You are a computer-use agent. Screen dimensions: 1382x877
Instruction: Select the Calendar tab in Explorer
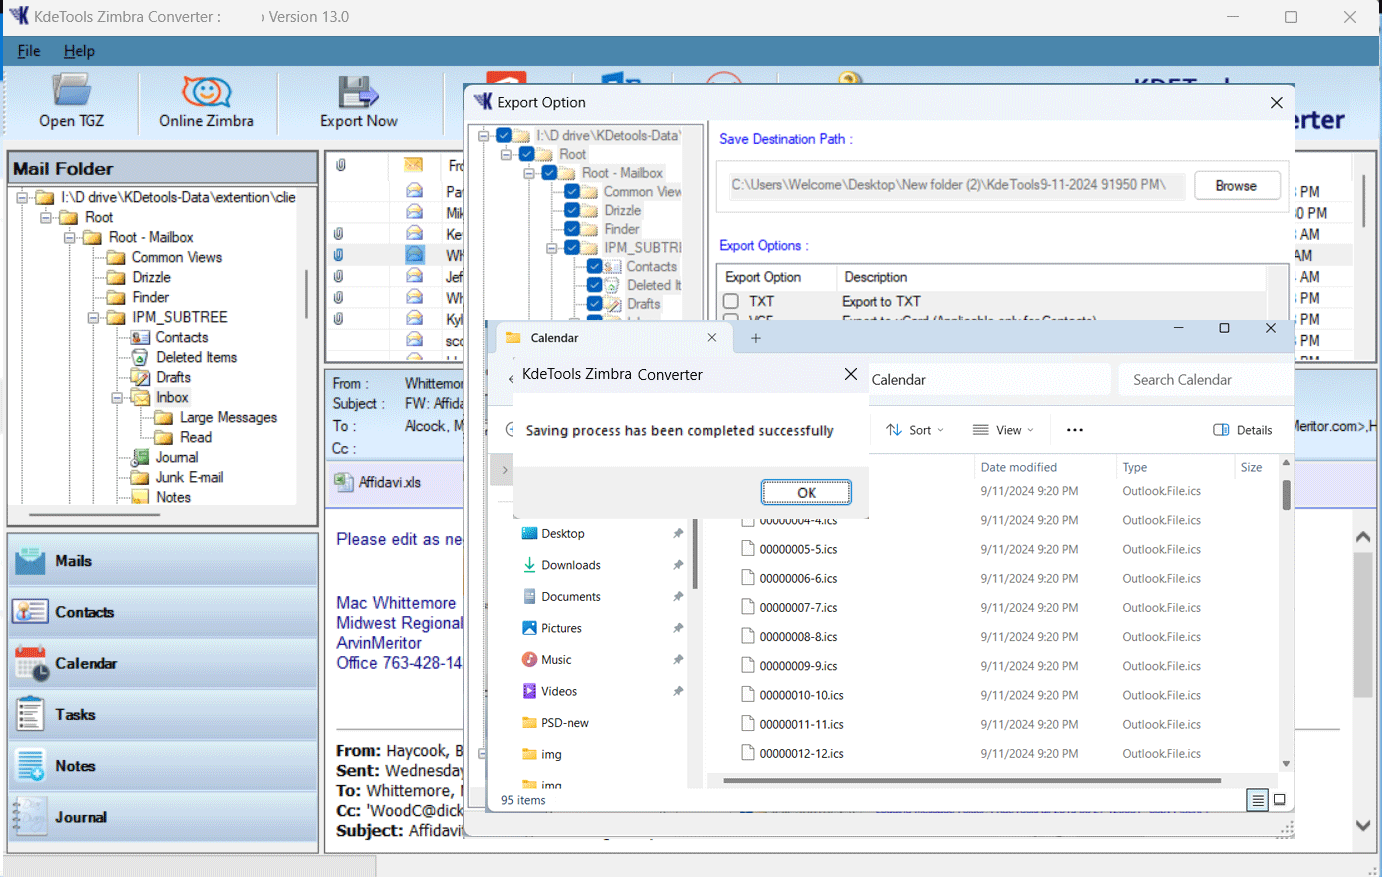(x=612, y=338)
